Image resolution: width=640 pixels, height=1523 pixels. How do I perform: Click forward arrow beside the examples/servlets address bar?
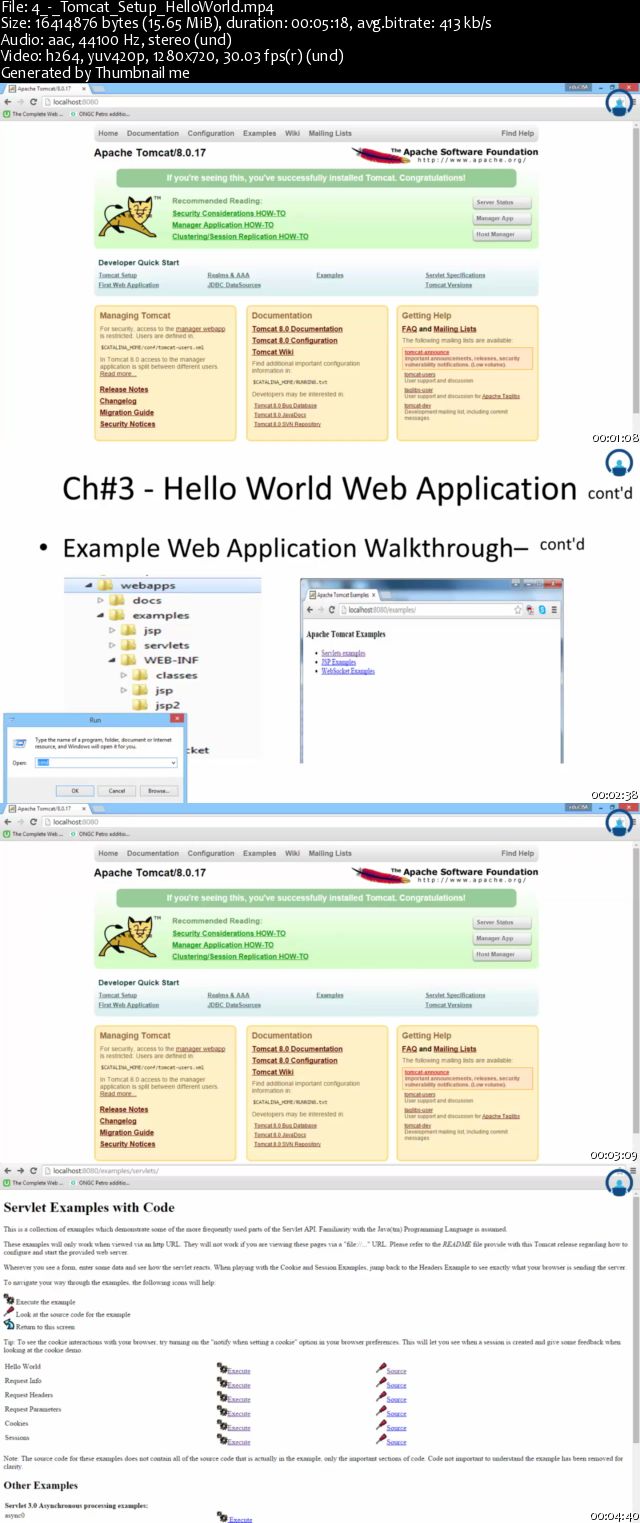[21, 1170]
